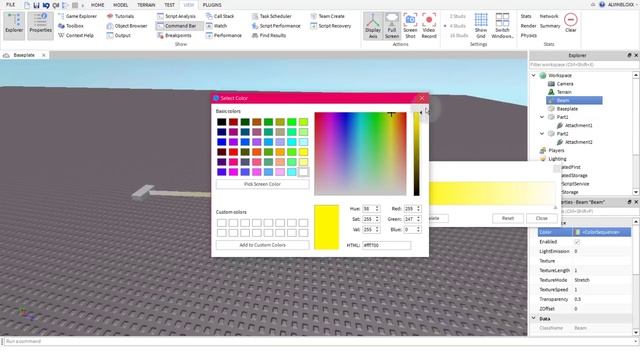Switch to the TERRAIN ribbon tab
The image size is (640, 360).
[146, 5]
